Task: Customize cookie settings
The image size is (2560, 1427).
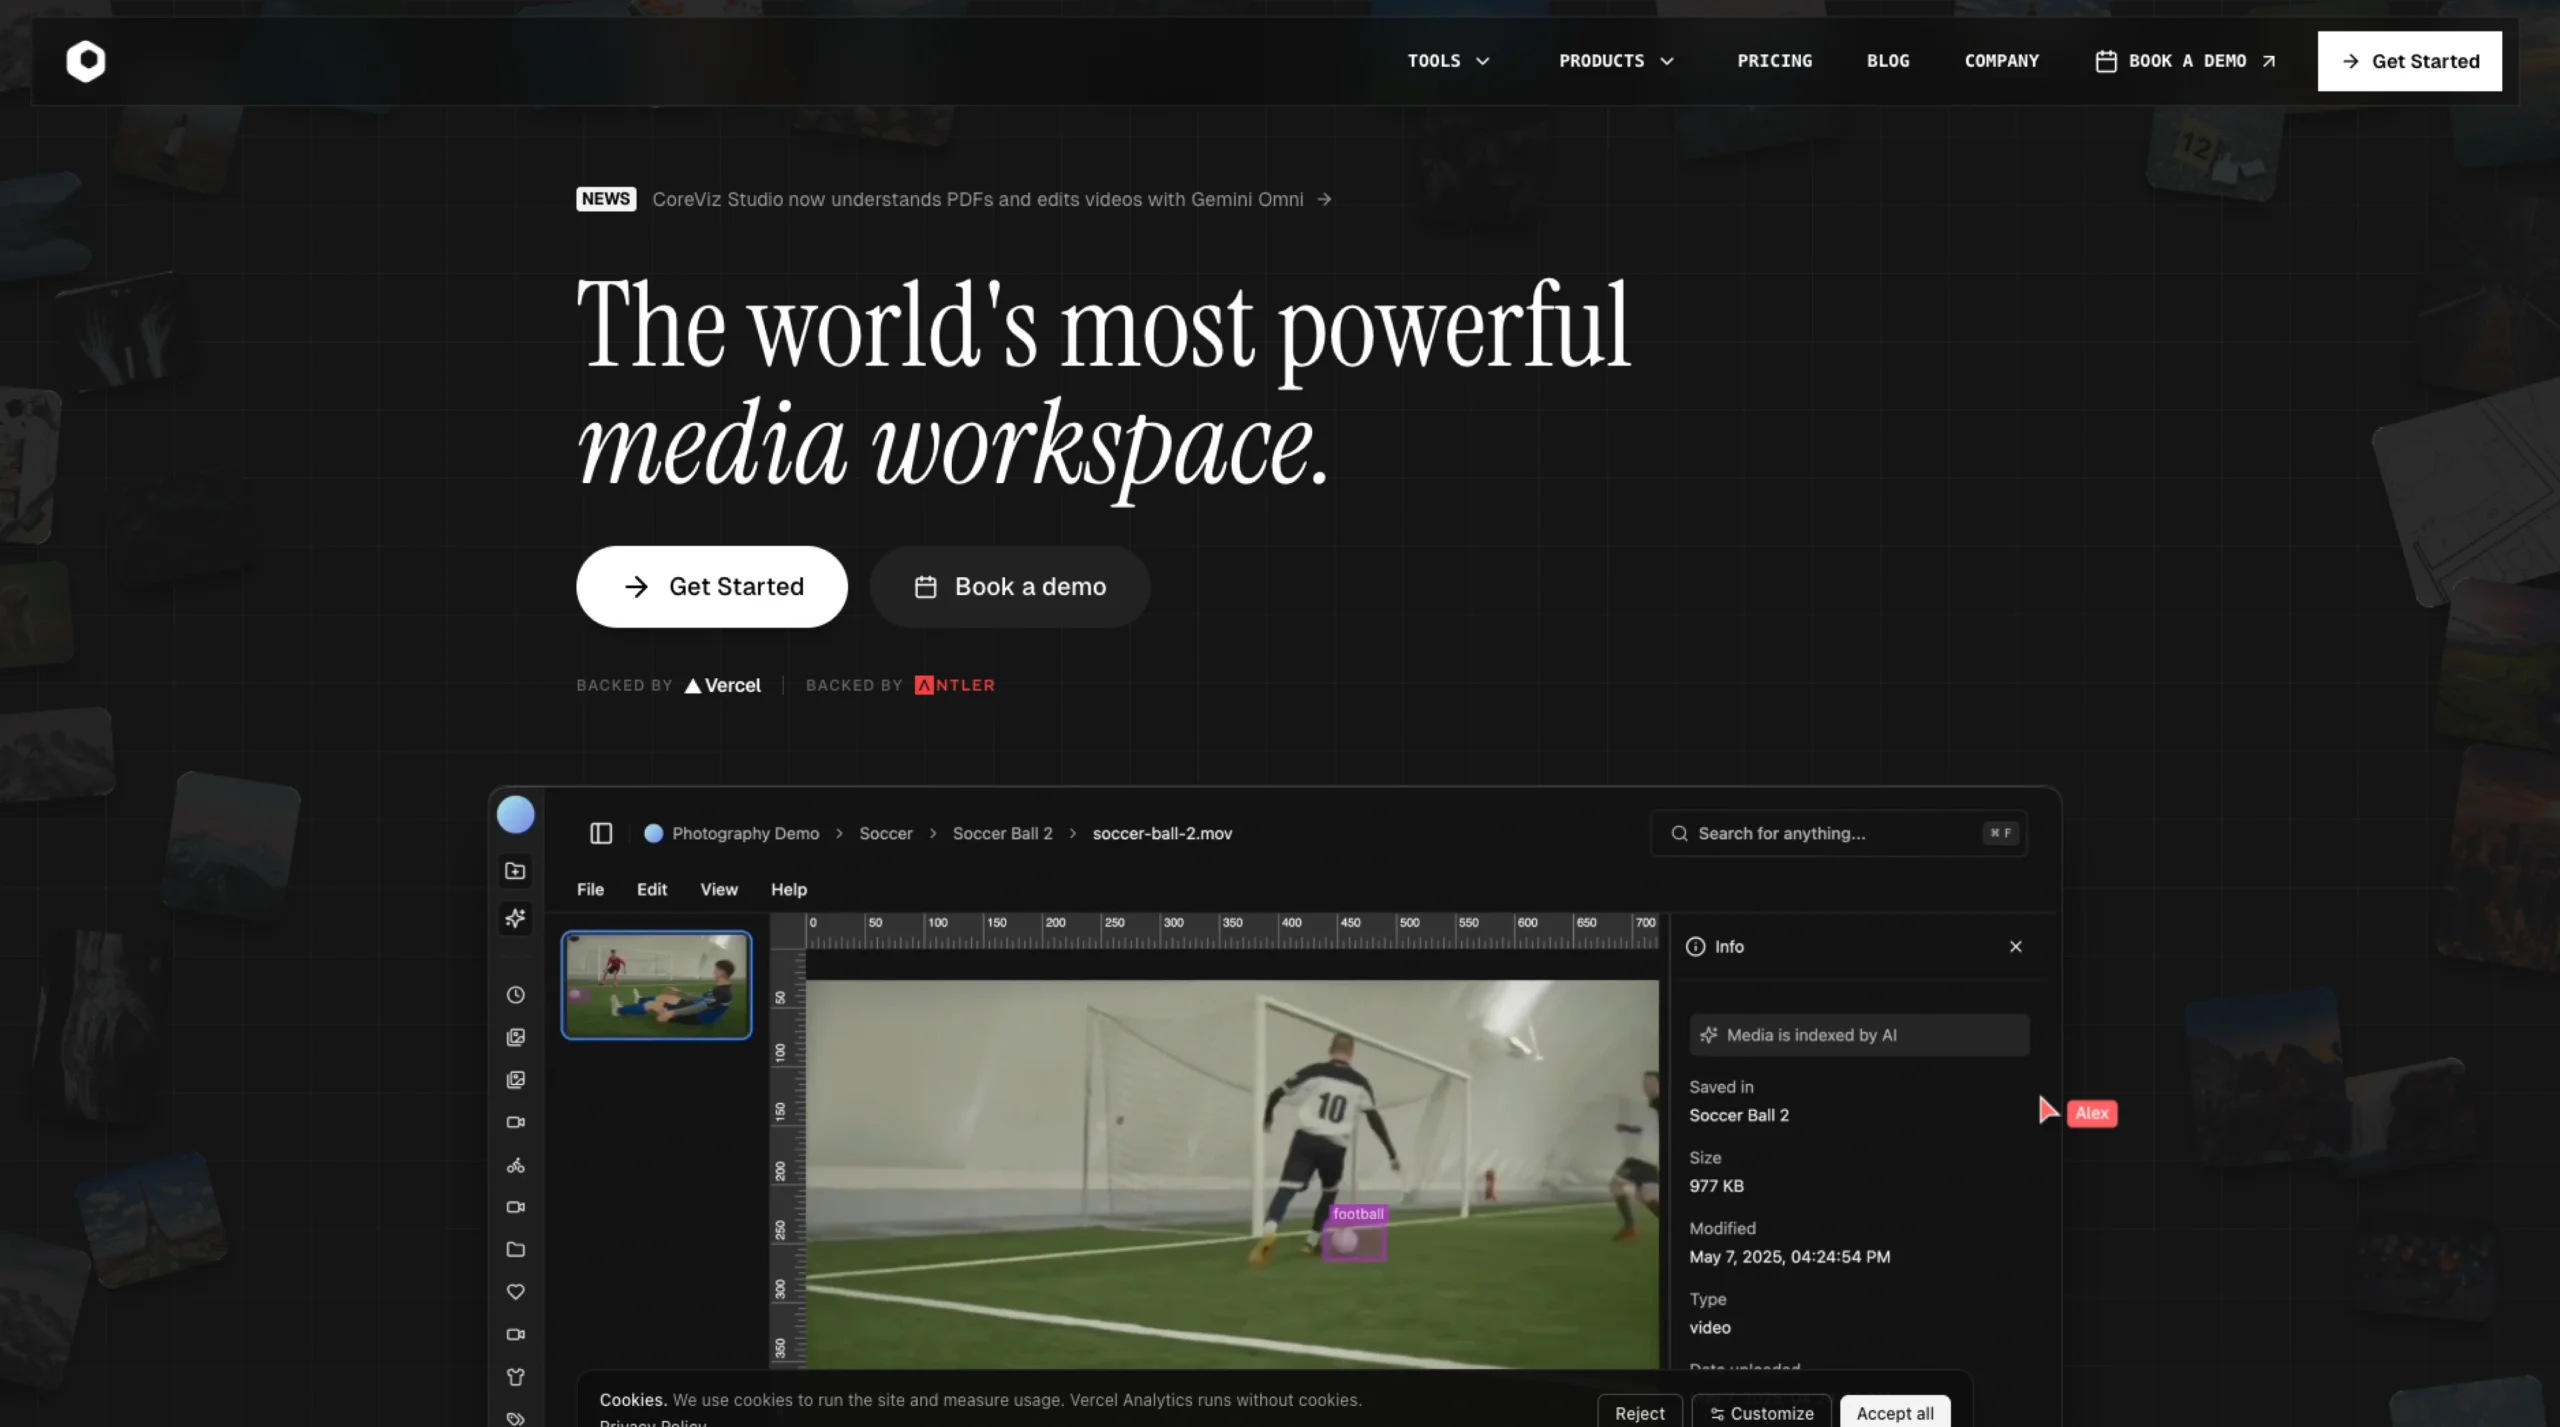Action: pos(1761,1412)
